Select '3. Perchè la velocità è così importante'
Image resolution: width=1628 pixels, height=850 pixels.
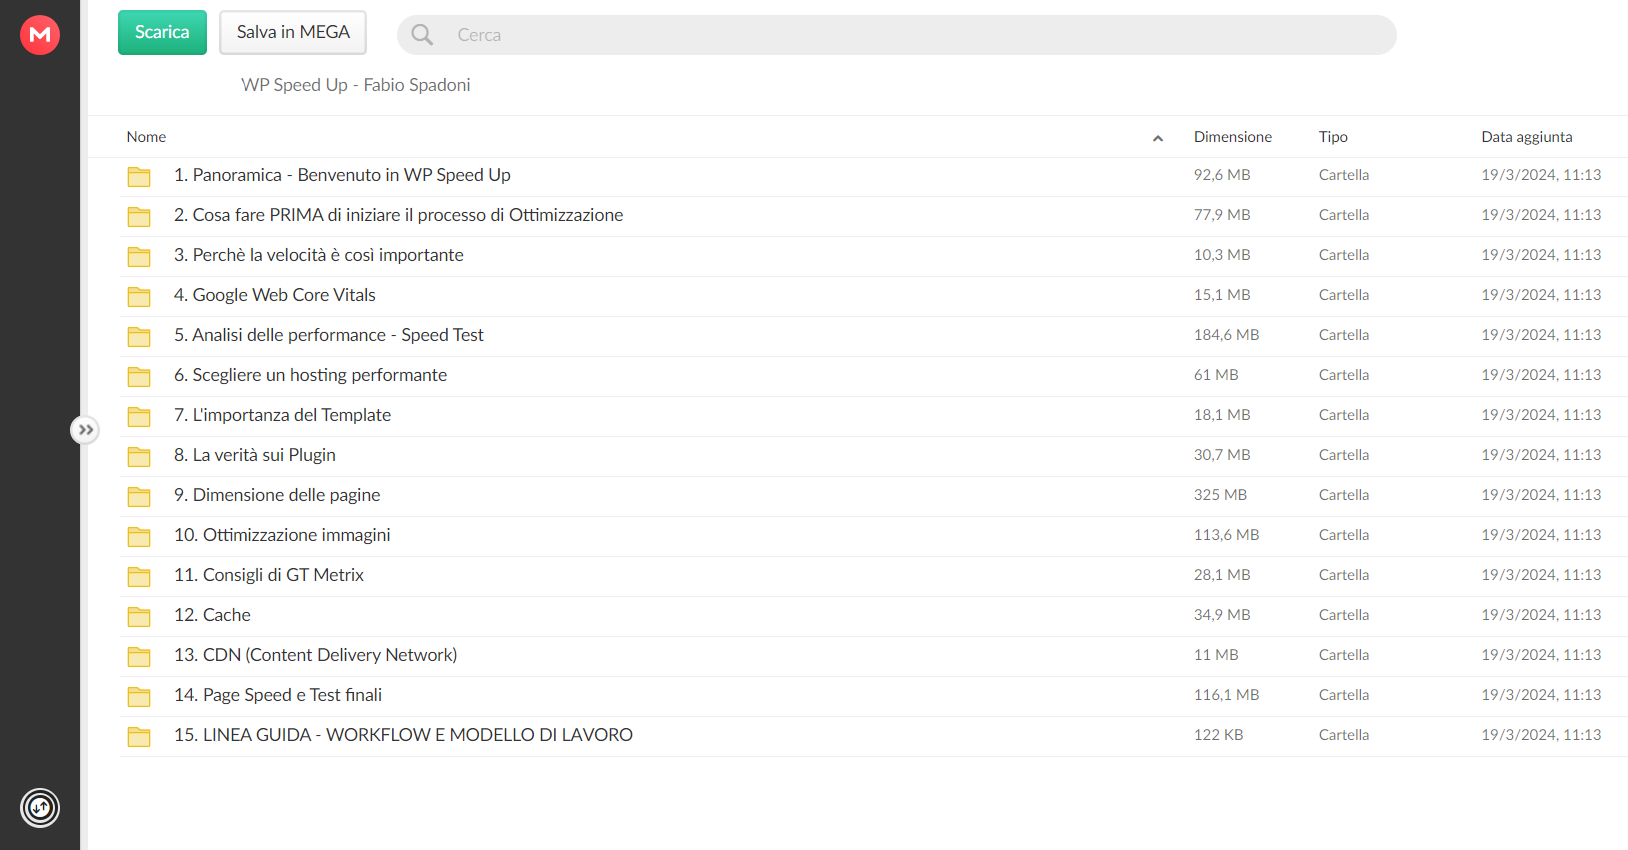coord(318,255)
